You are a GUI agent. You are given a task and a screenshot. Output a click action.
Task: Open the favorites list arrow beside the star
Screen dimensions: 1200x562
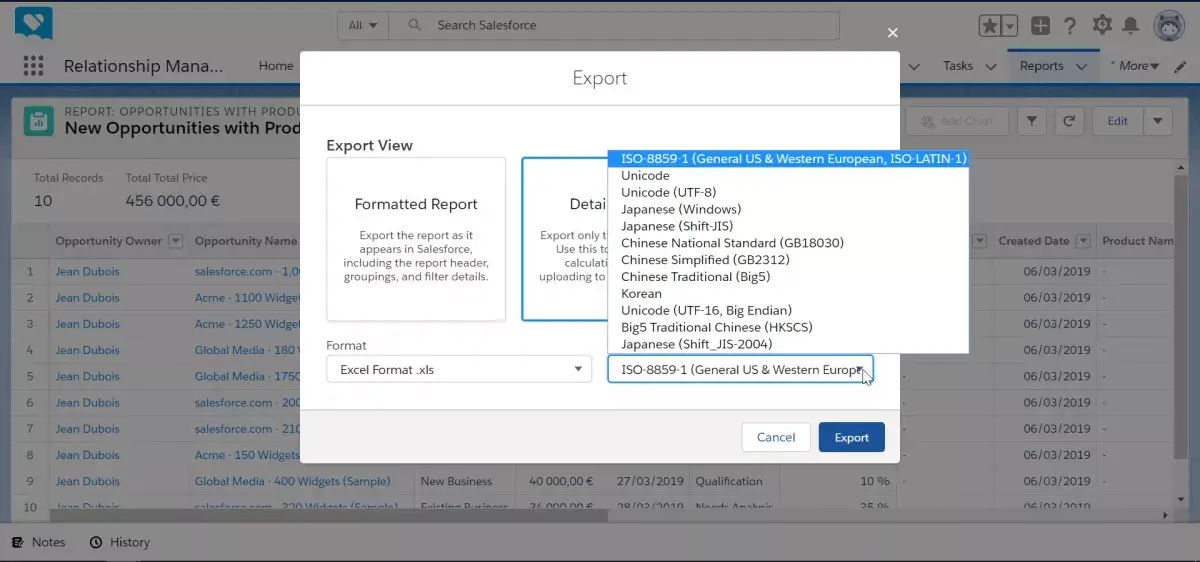pyautogui.click(x=1009, y=26)
